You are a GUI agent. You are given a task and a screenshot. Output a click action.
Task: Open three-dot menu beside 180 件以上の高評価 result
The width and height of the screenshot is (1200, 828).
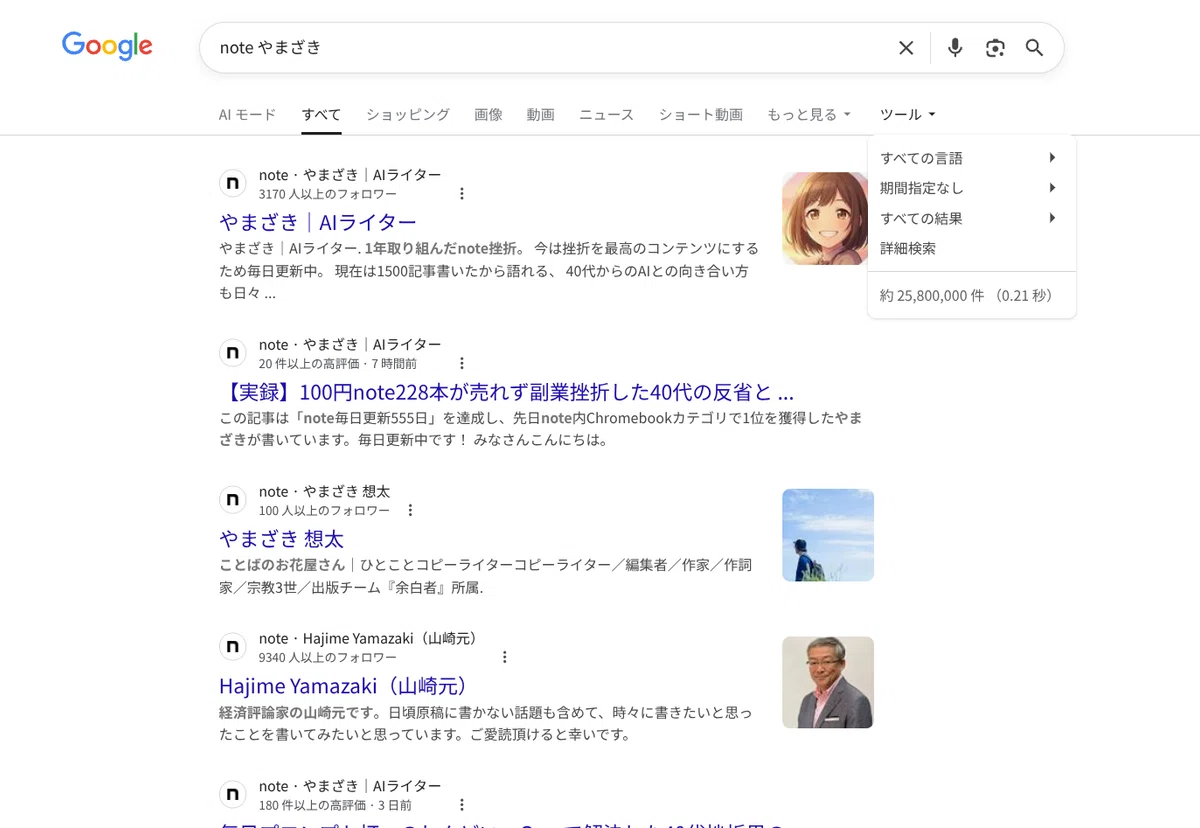pos(461,805)
